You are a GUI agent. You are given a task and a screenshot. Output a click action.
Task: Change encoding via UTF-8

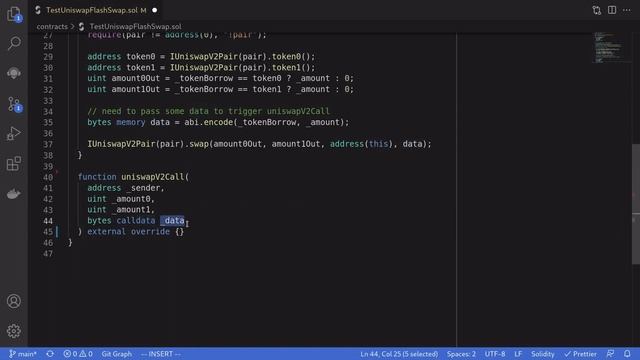[x=495, y=354]
